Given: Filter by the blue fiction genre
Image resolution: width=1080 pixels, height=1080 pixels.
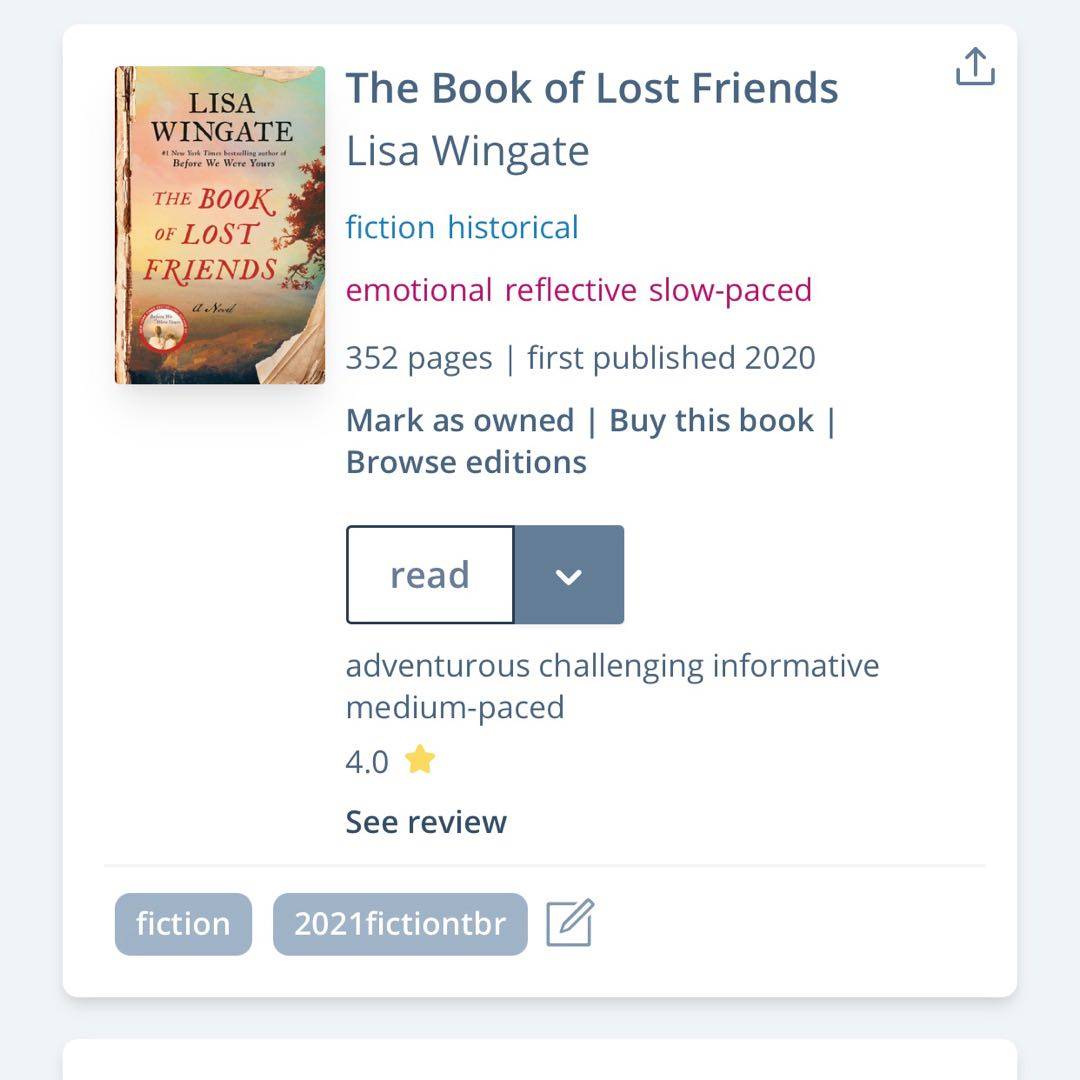Looking at the screenshot, I should click(x=390, y=227).
